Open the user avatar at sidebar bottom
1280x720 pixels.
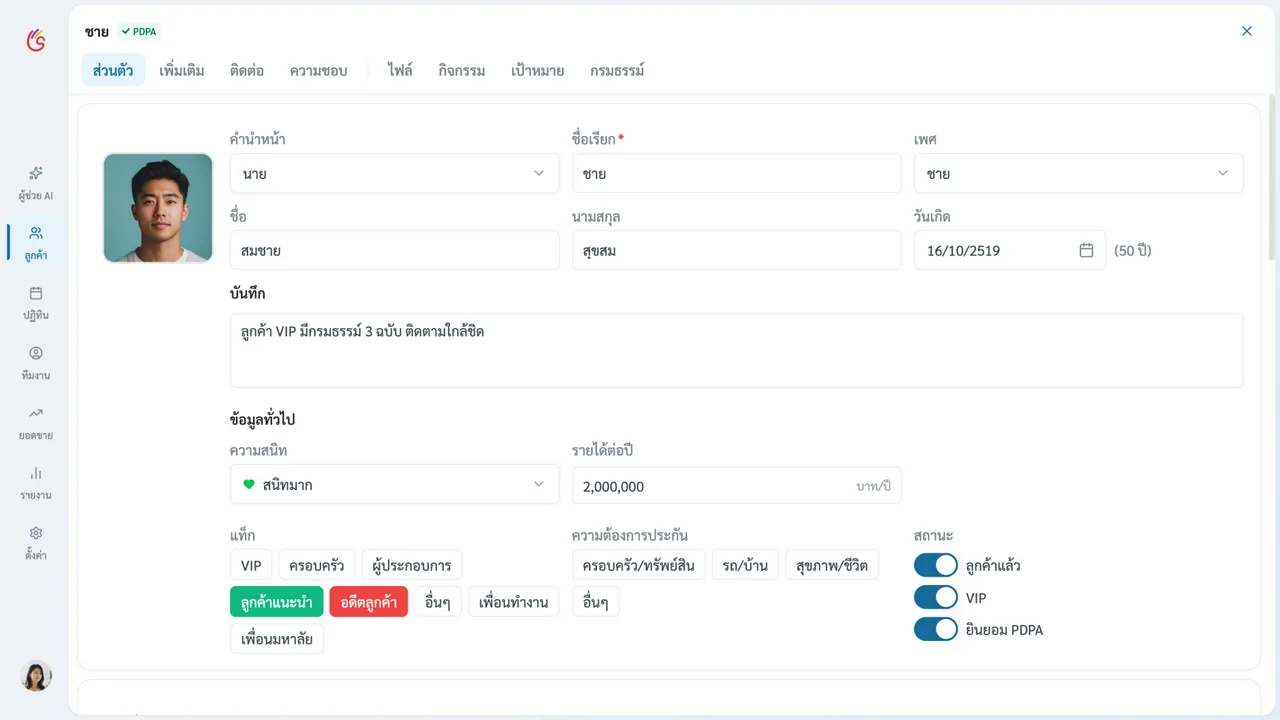36,676
